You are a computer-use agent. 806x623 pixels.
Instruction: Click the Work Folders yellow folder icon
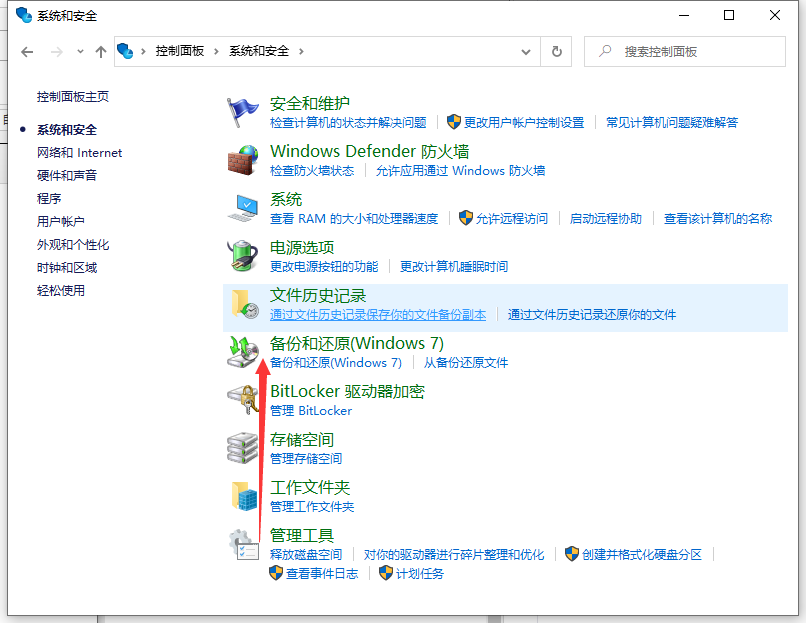point(241,495)
